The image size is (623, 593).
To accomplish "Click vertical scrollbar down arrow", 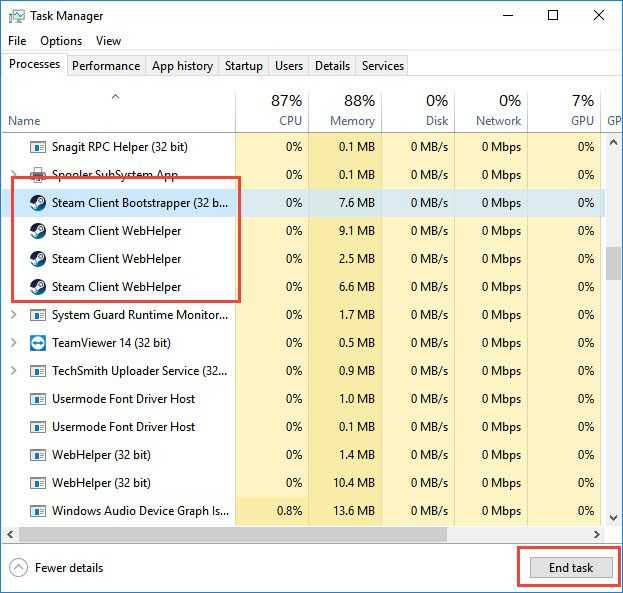I will coord(613,517).
